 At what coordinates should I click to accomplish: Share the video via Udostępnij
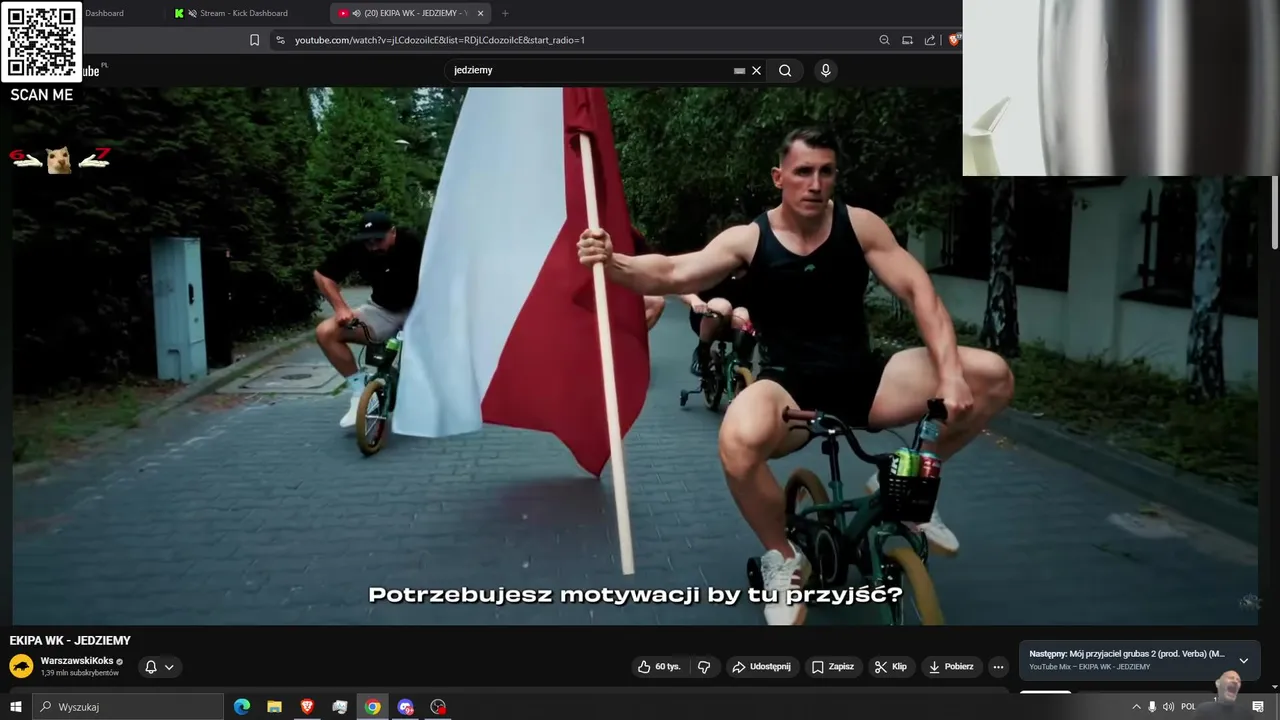(761, 667)
